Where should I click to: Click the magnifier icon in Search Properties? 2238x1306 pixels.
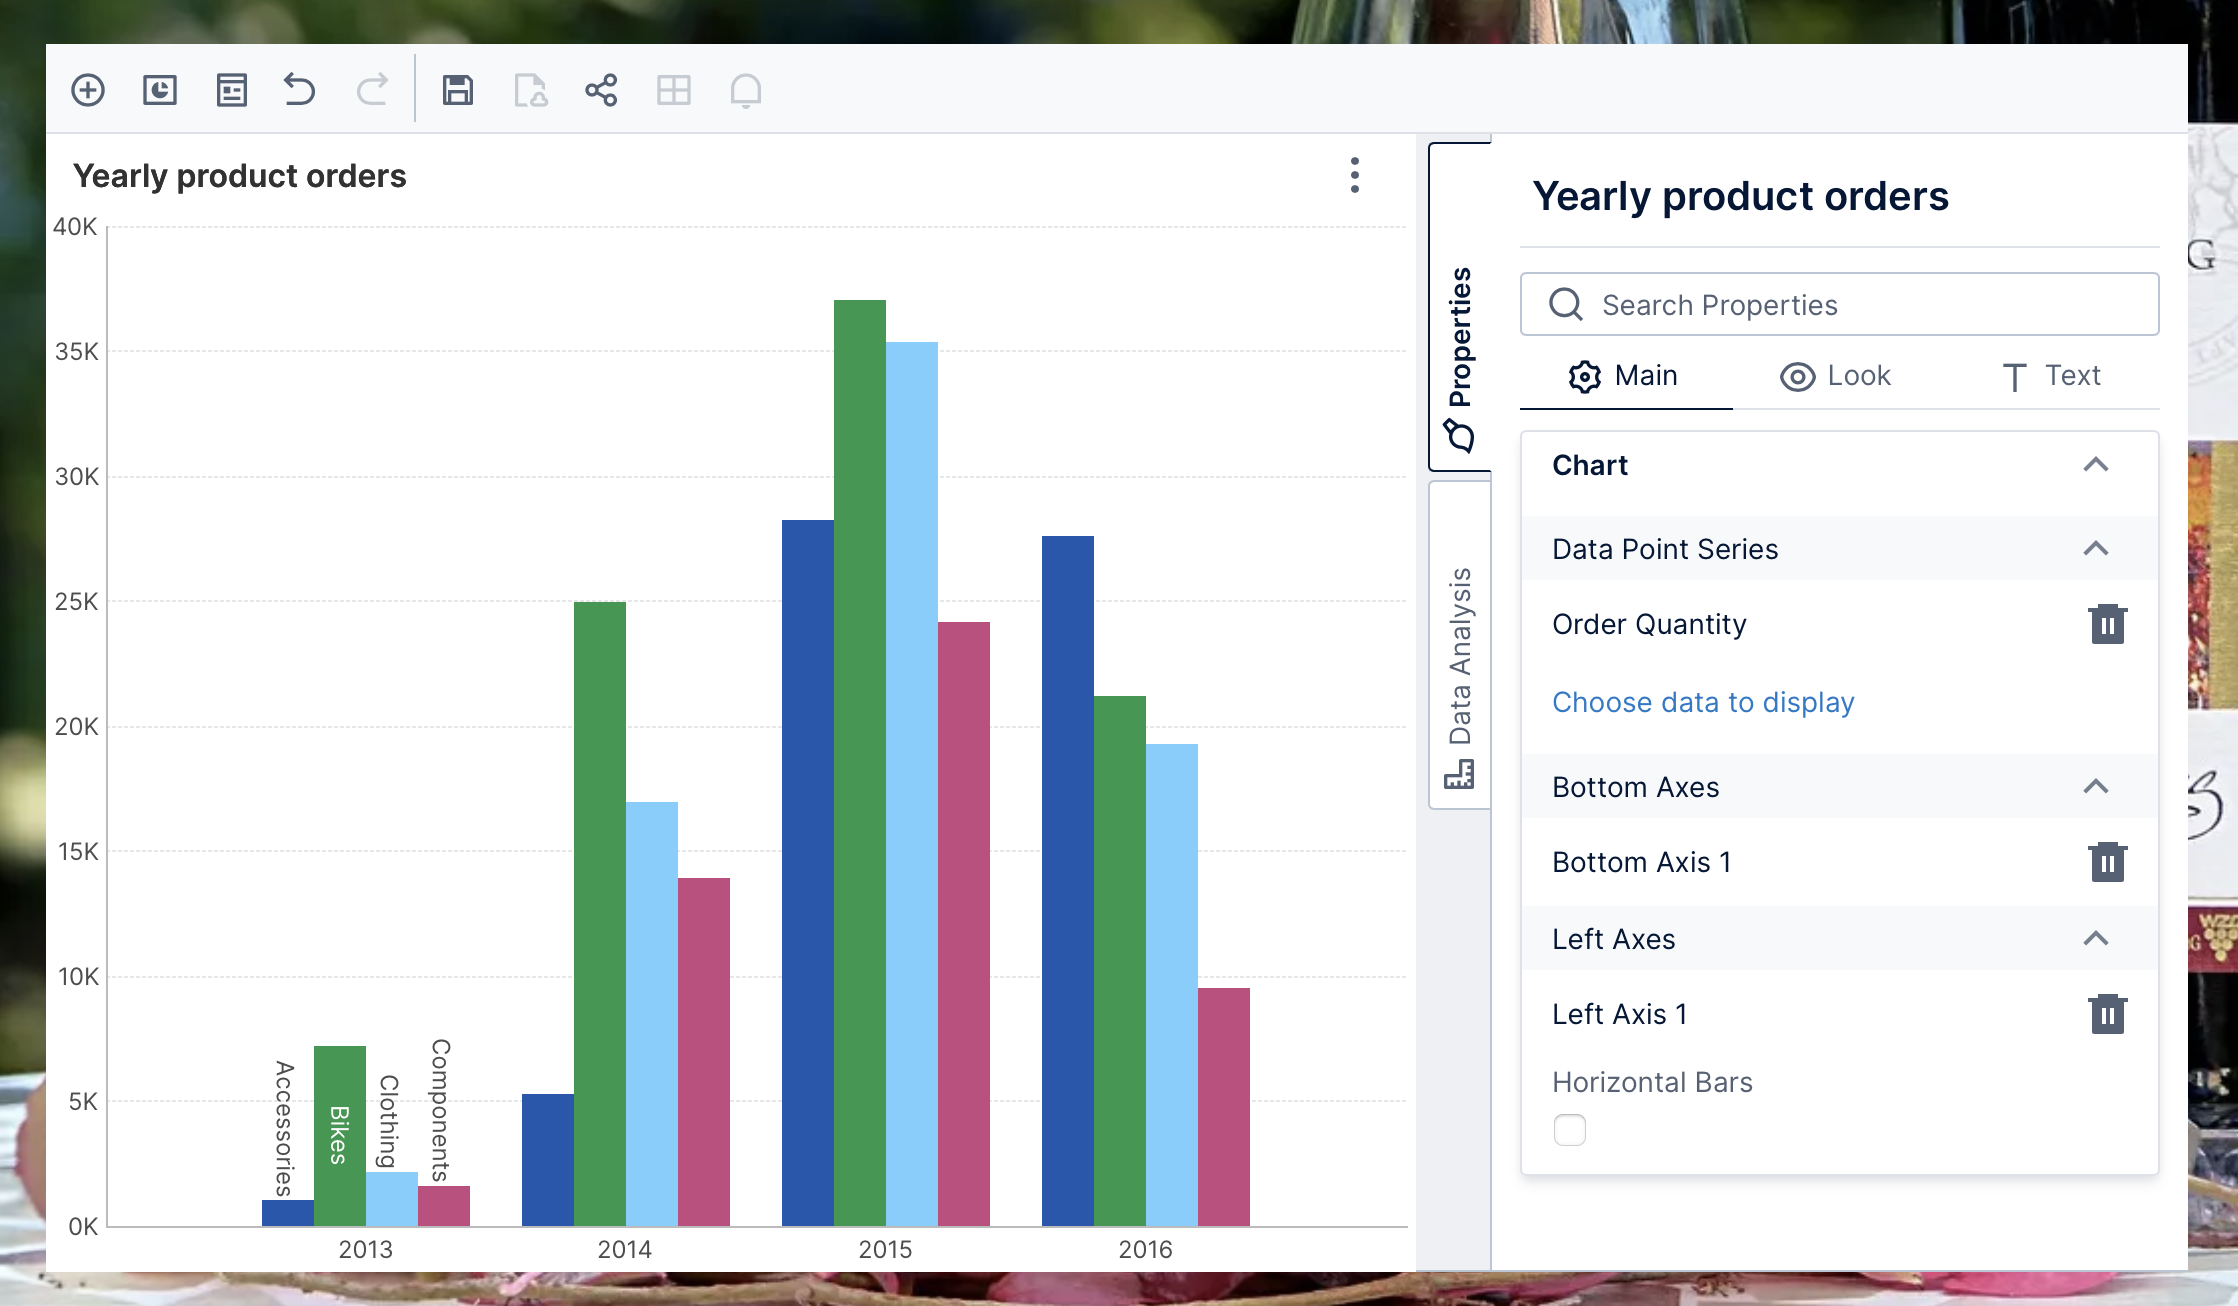tap(1566, 304)
